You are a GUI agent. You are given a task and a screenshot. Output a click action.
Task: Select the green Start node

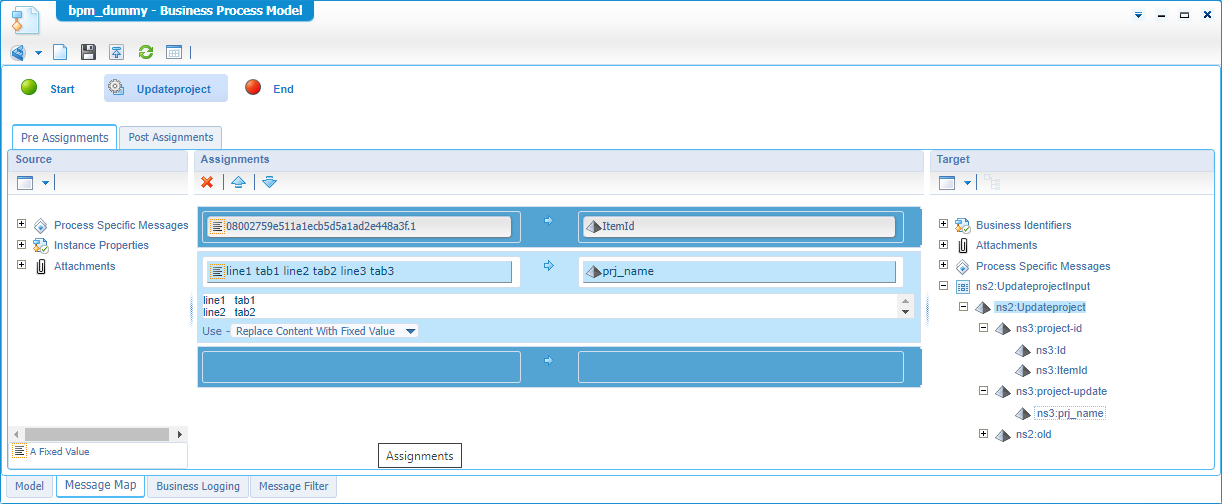pos(30,88)
